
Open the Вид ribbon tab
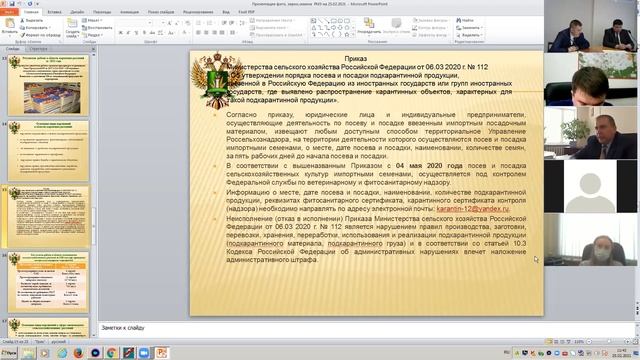[x=226, y=12]
